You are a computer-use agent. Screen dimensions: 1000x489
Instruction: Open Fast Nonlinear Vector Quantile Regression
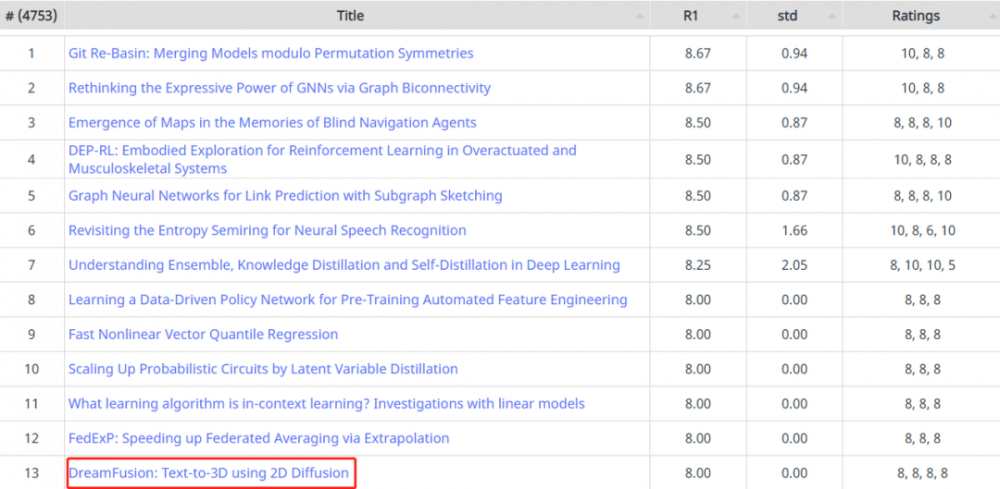click(x=203, y=334)
